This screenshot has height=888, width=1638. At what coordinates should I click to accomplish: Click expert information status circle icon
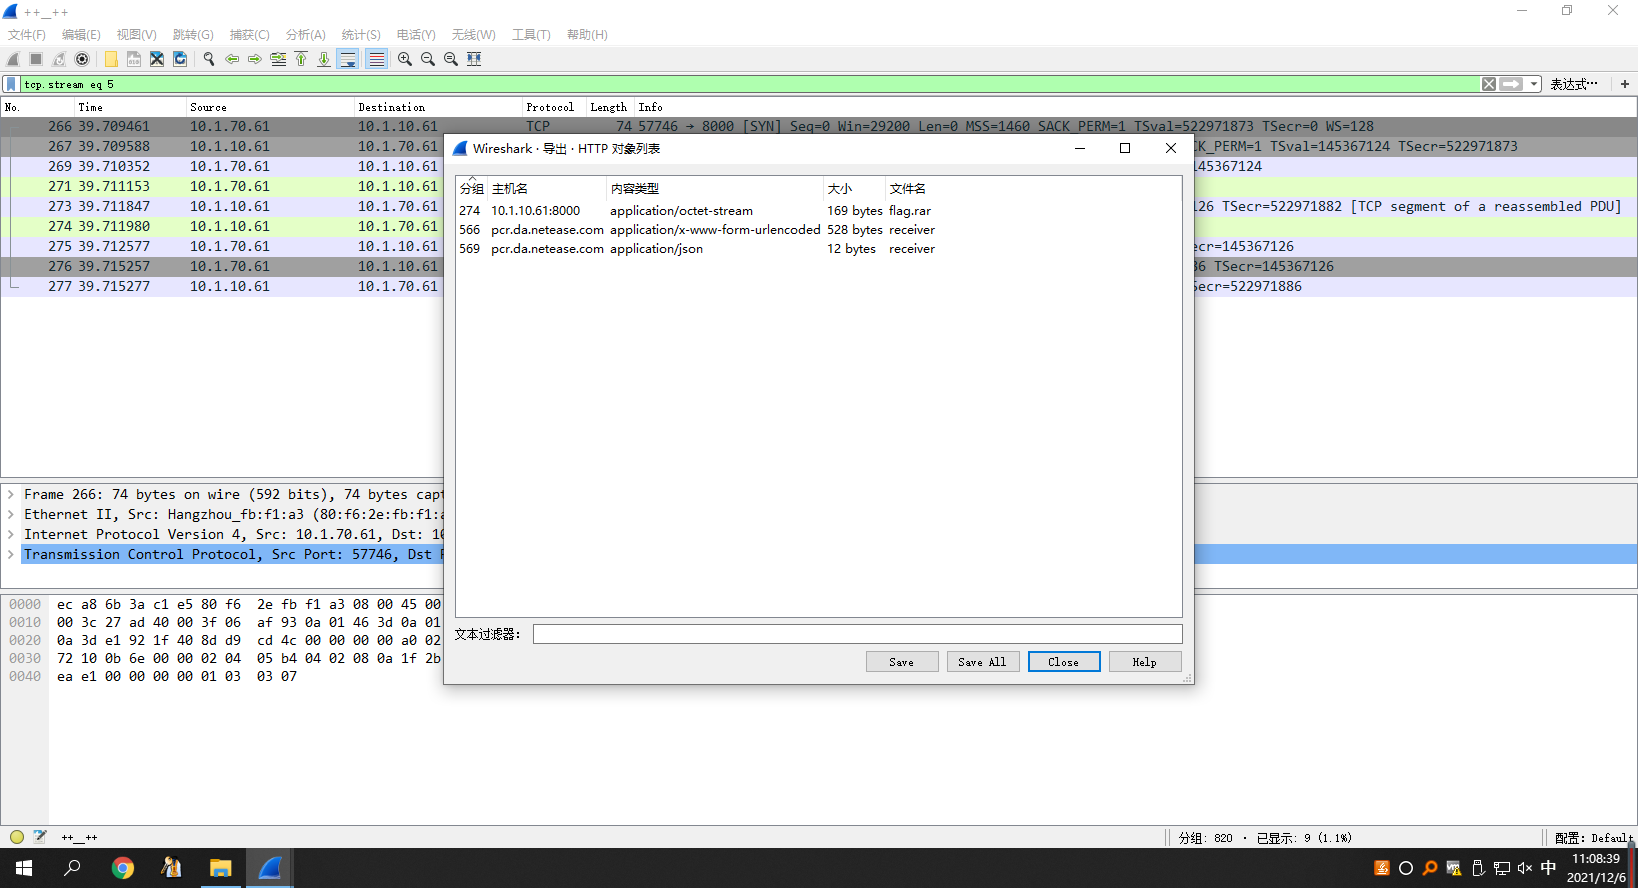coord(17,837)
